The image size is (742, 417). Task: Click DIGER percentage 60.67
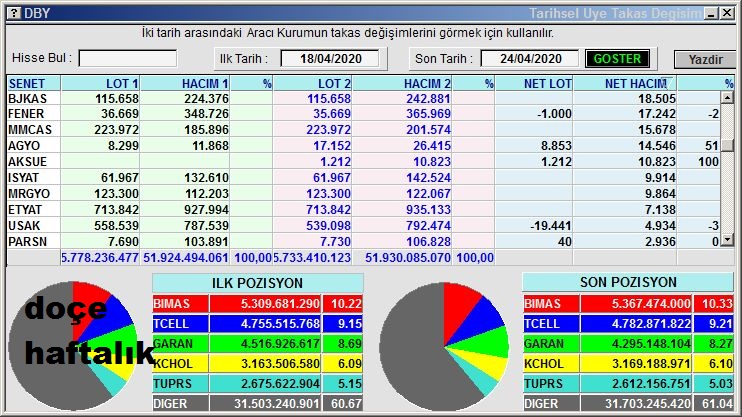[x=346, y=404]
